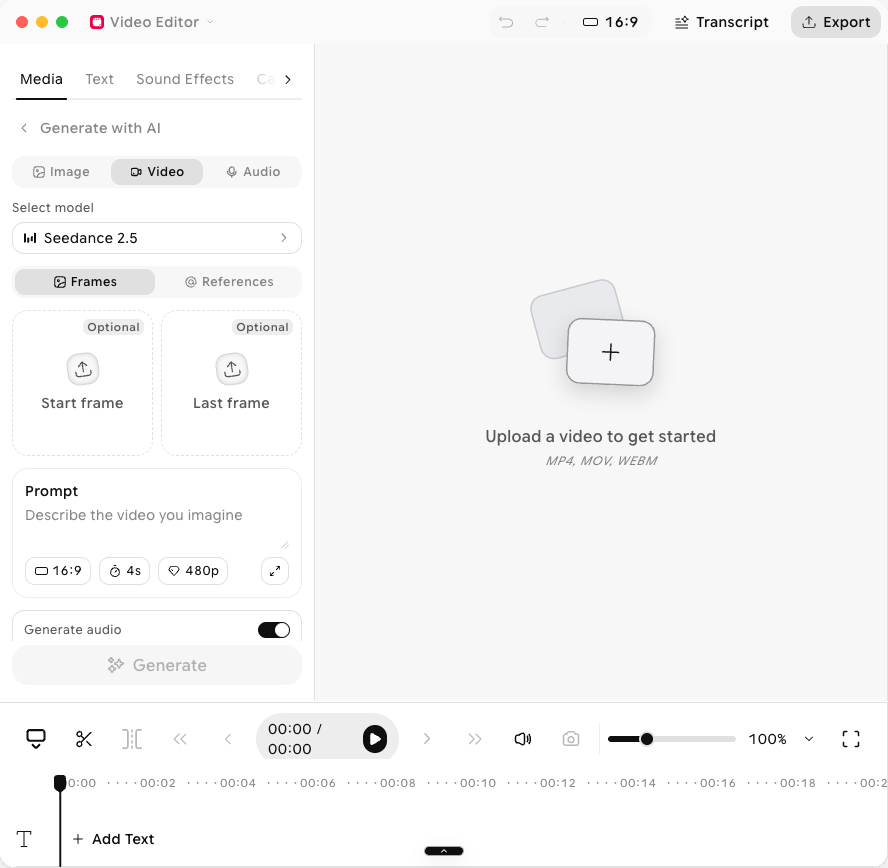888x868 pixels.
Task: Open the Transcript panel
Action: [x=722, y=22]
